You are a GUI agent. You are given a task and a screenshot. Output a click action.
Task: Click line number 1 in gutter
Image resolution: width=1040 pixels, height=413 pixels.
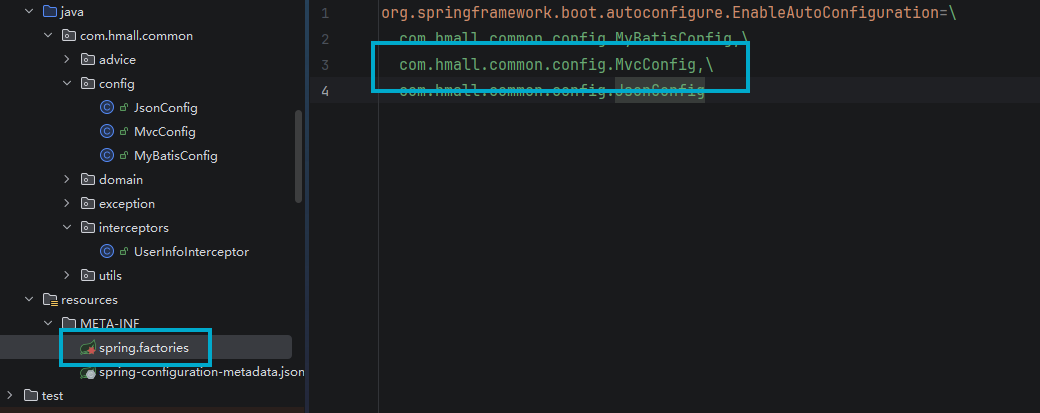pyautogui.click(x=324, y=13)
